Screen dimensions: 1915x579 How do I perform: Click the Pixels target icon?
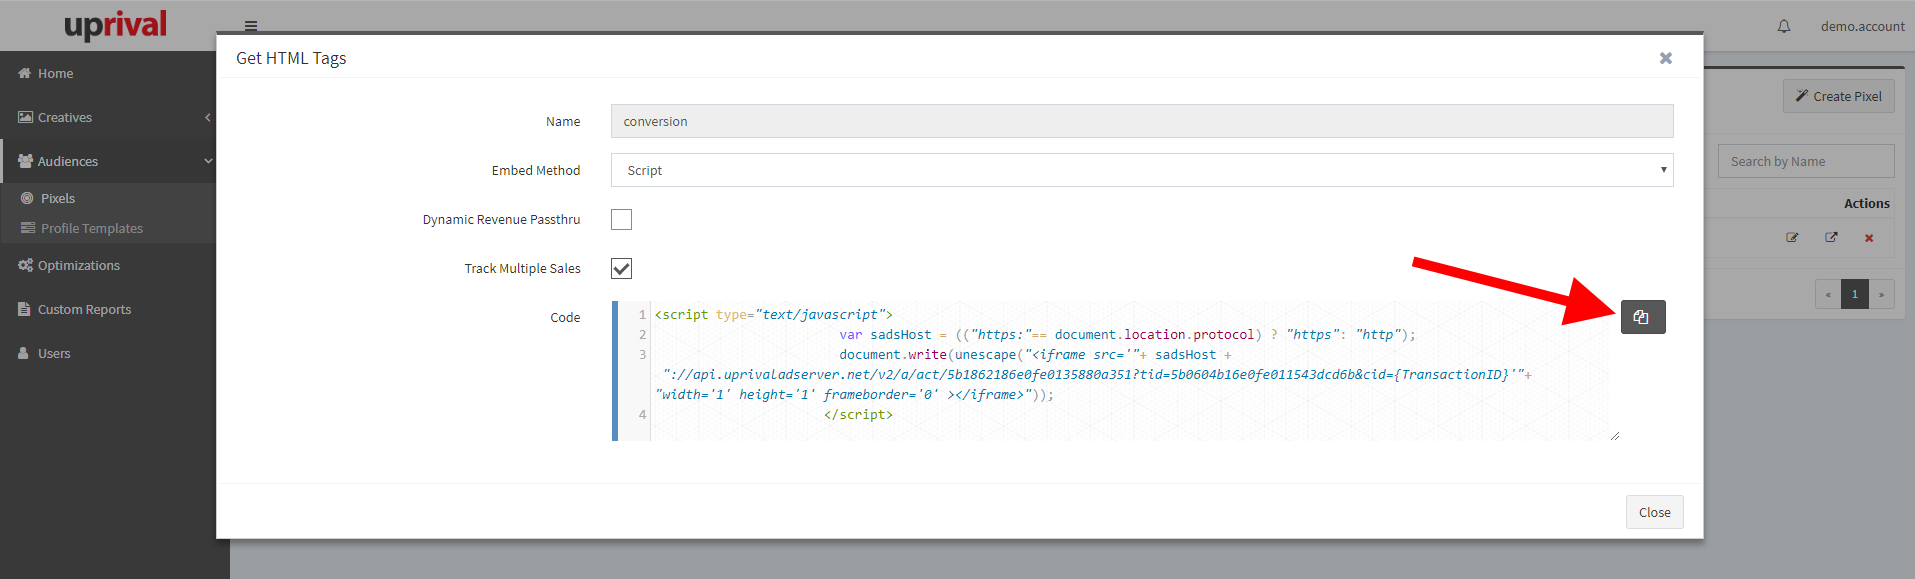pyautogui.click(x=27, y=198)
